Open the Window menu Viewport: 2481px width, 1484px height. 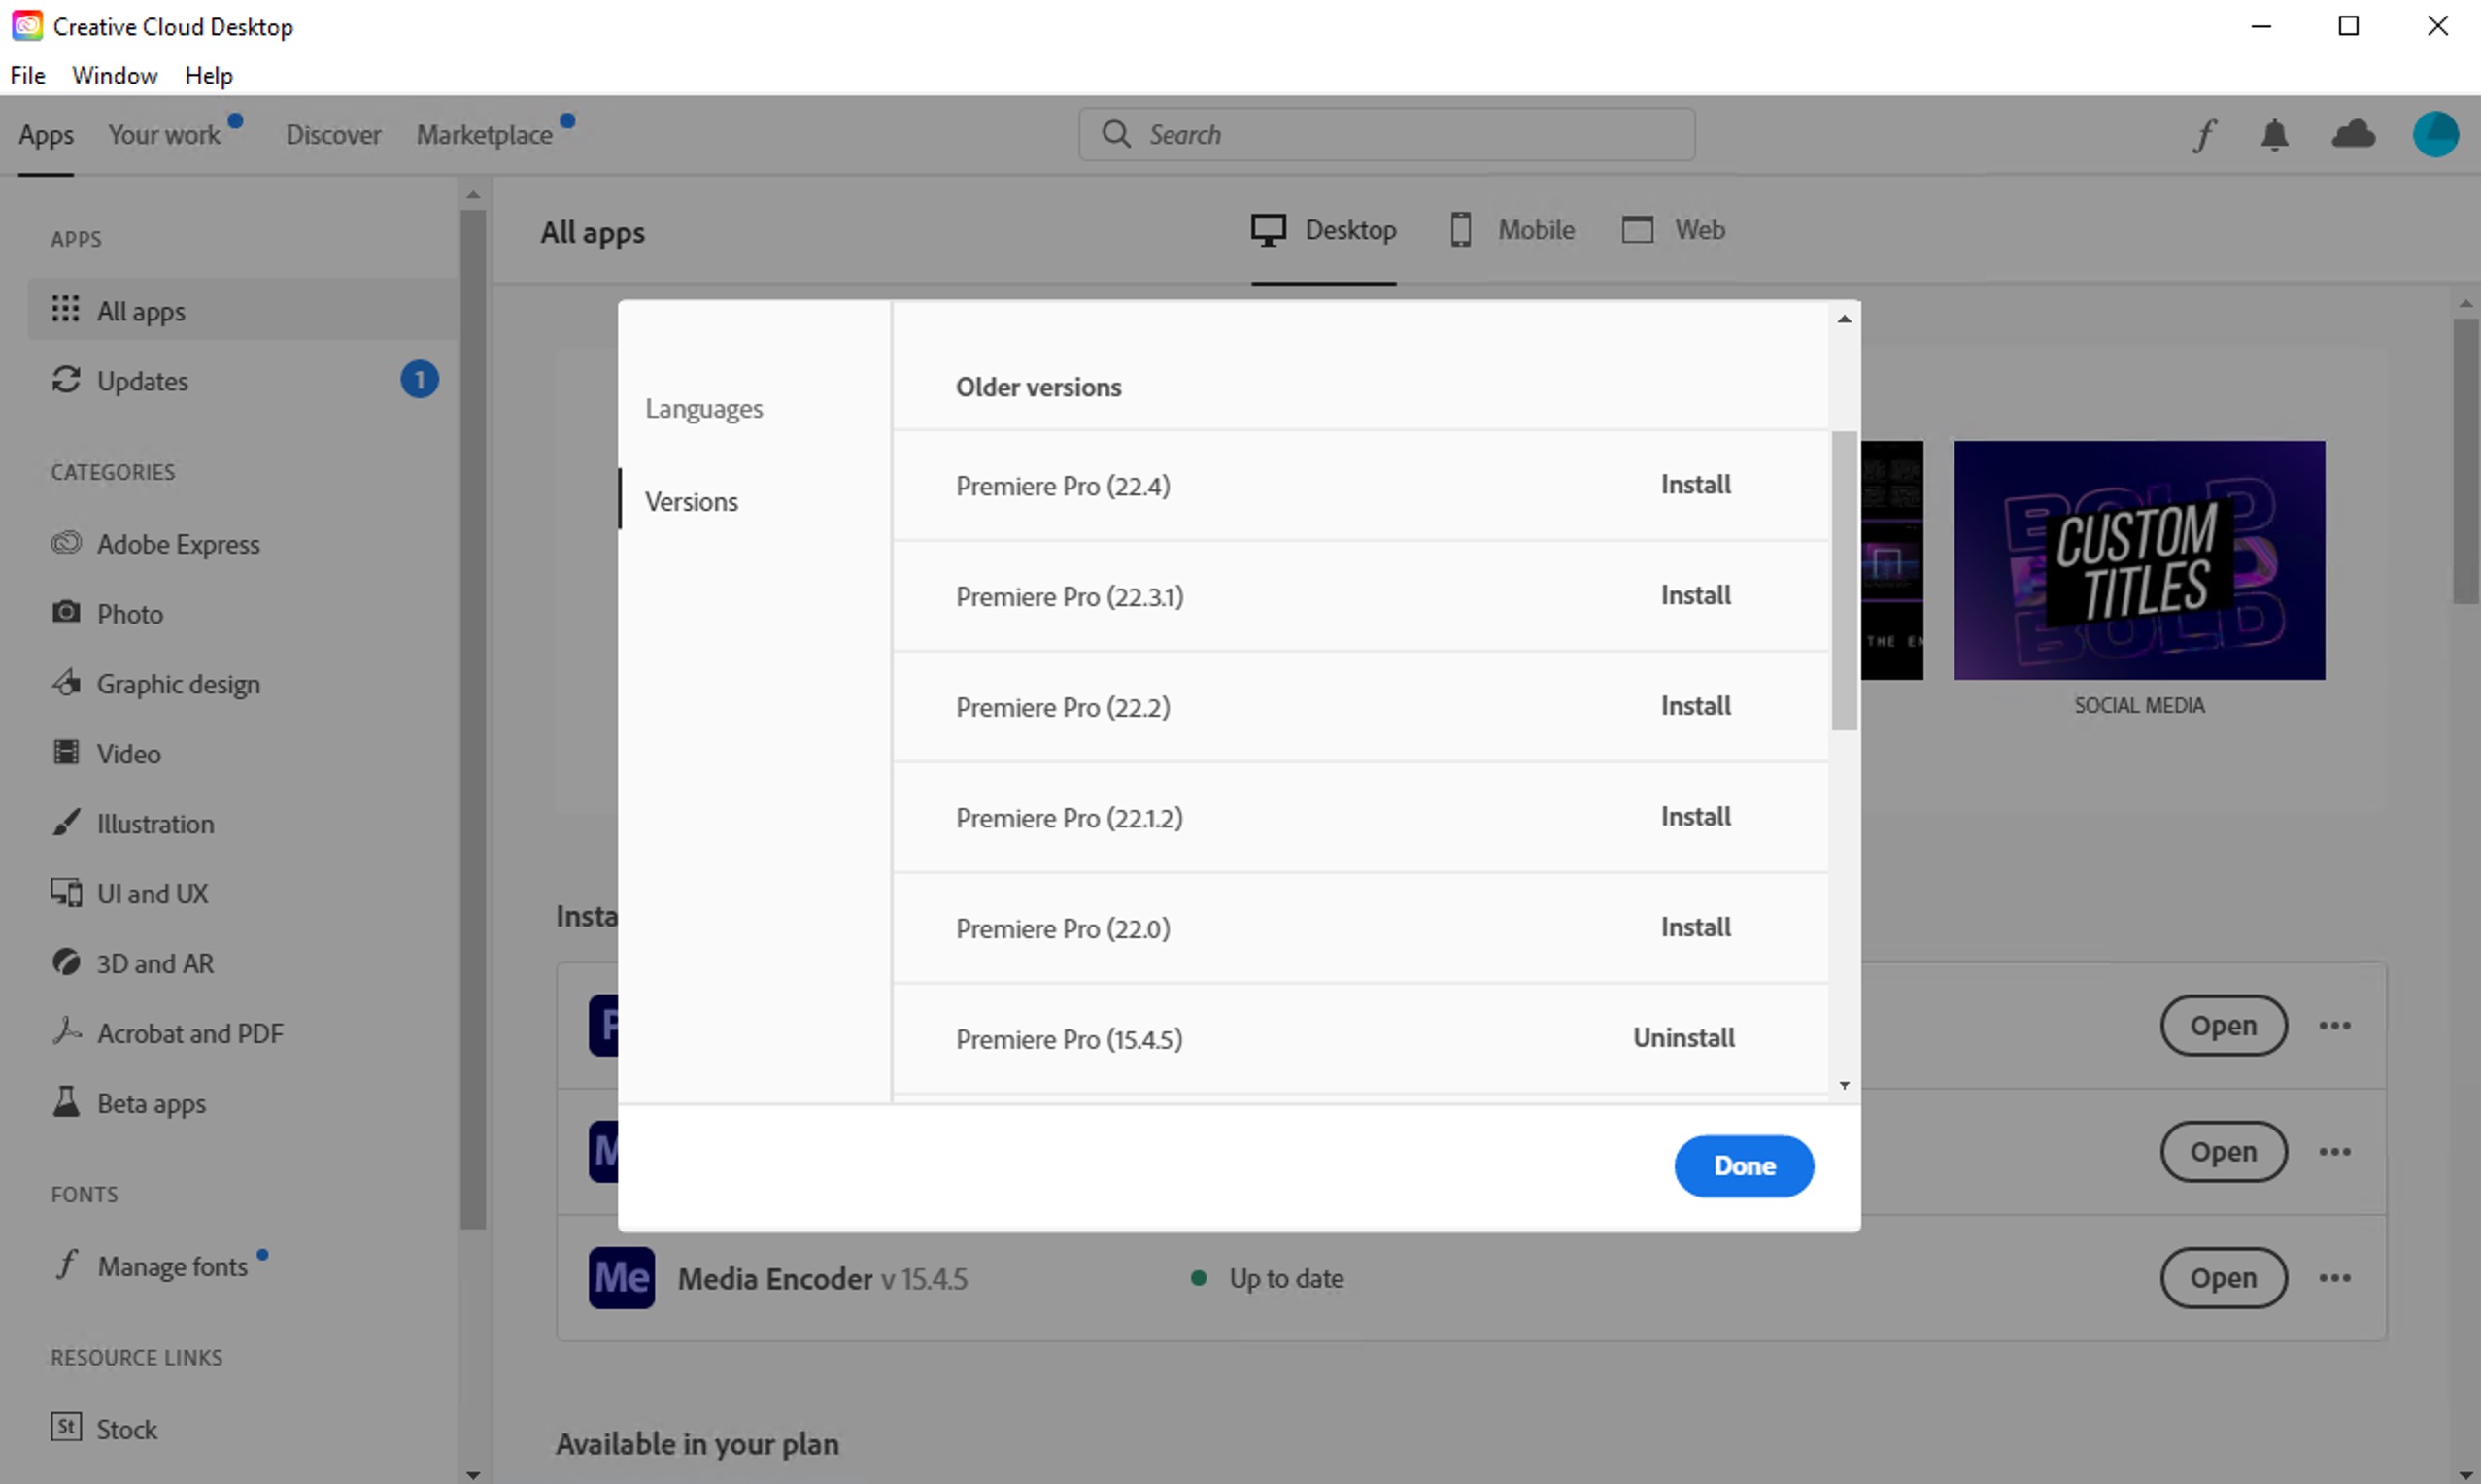click(x=115, y=75)
